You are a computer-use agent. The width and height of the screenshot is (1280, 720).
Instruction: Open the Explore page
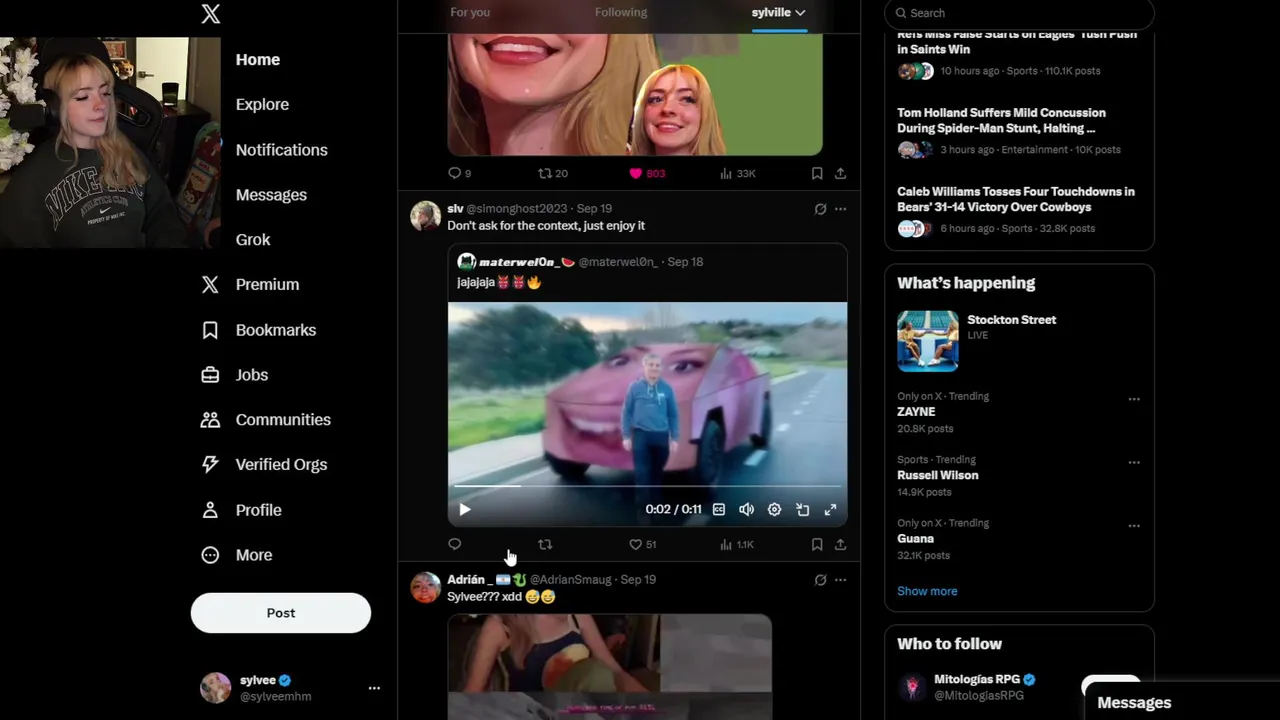pos(262,105)
